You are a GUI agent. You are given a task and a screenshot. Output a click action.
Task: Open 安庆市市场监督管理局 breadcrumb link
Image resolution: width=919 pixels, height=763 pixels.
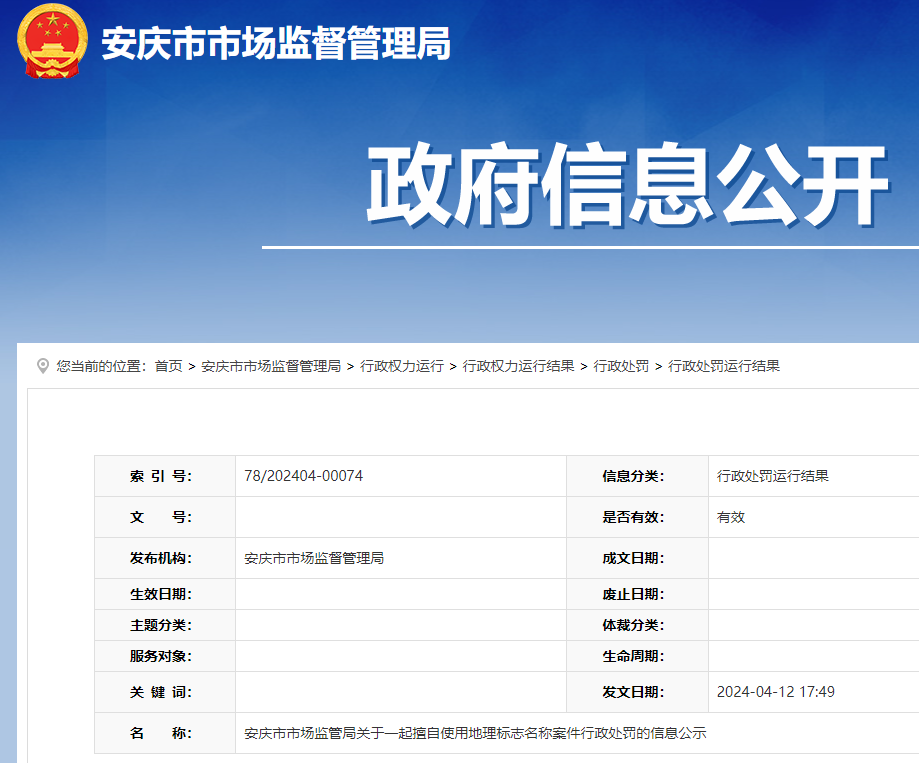tap(270, 366)
